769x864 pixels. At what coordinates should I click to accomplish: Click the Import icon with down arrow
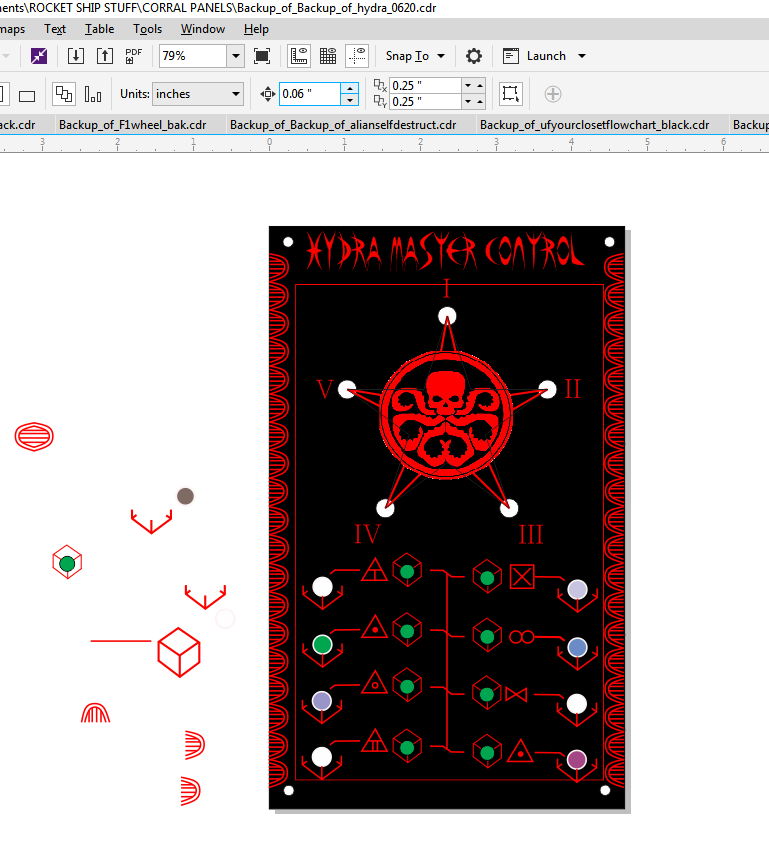[76, 56]
